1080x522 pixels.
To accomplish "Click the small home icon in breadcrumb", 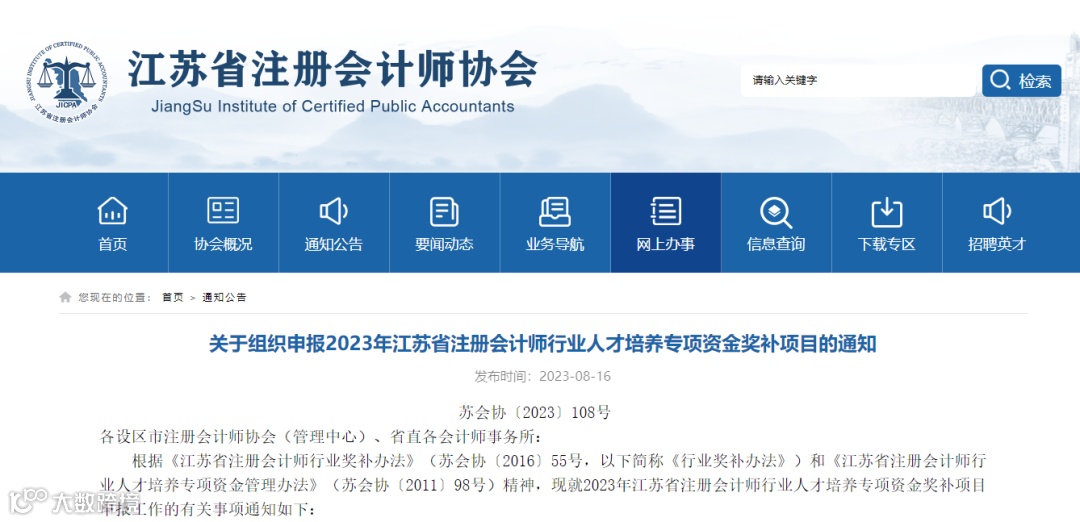I will coord(65,297).
